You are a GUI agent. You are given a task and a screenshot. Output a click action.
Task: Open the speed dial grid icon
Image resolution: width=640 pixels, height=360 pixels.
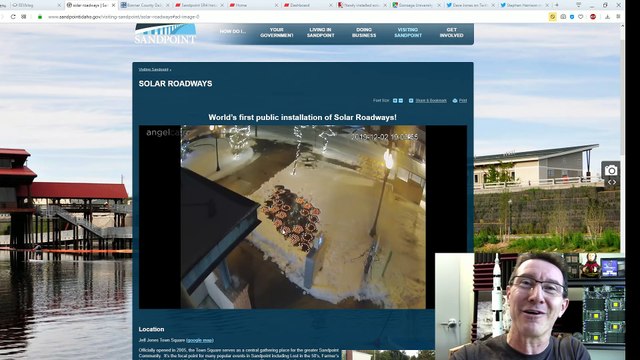(x=24, y=17)
